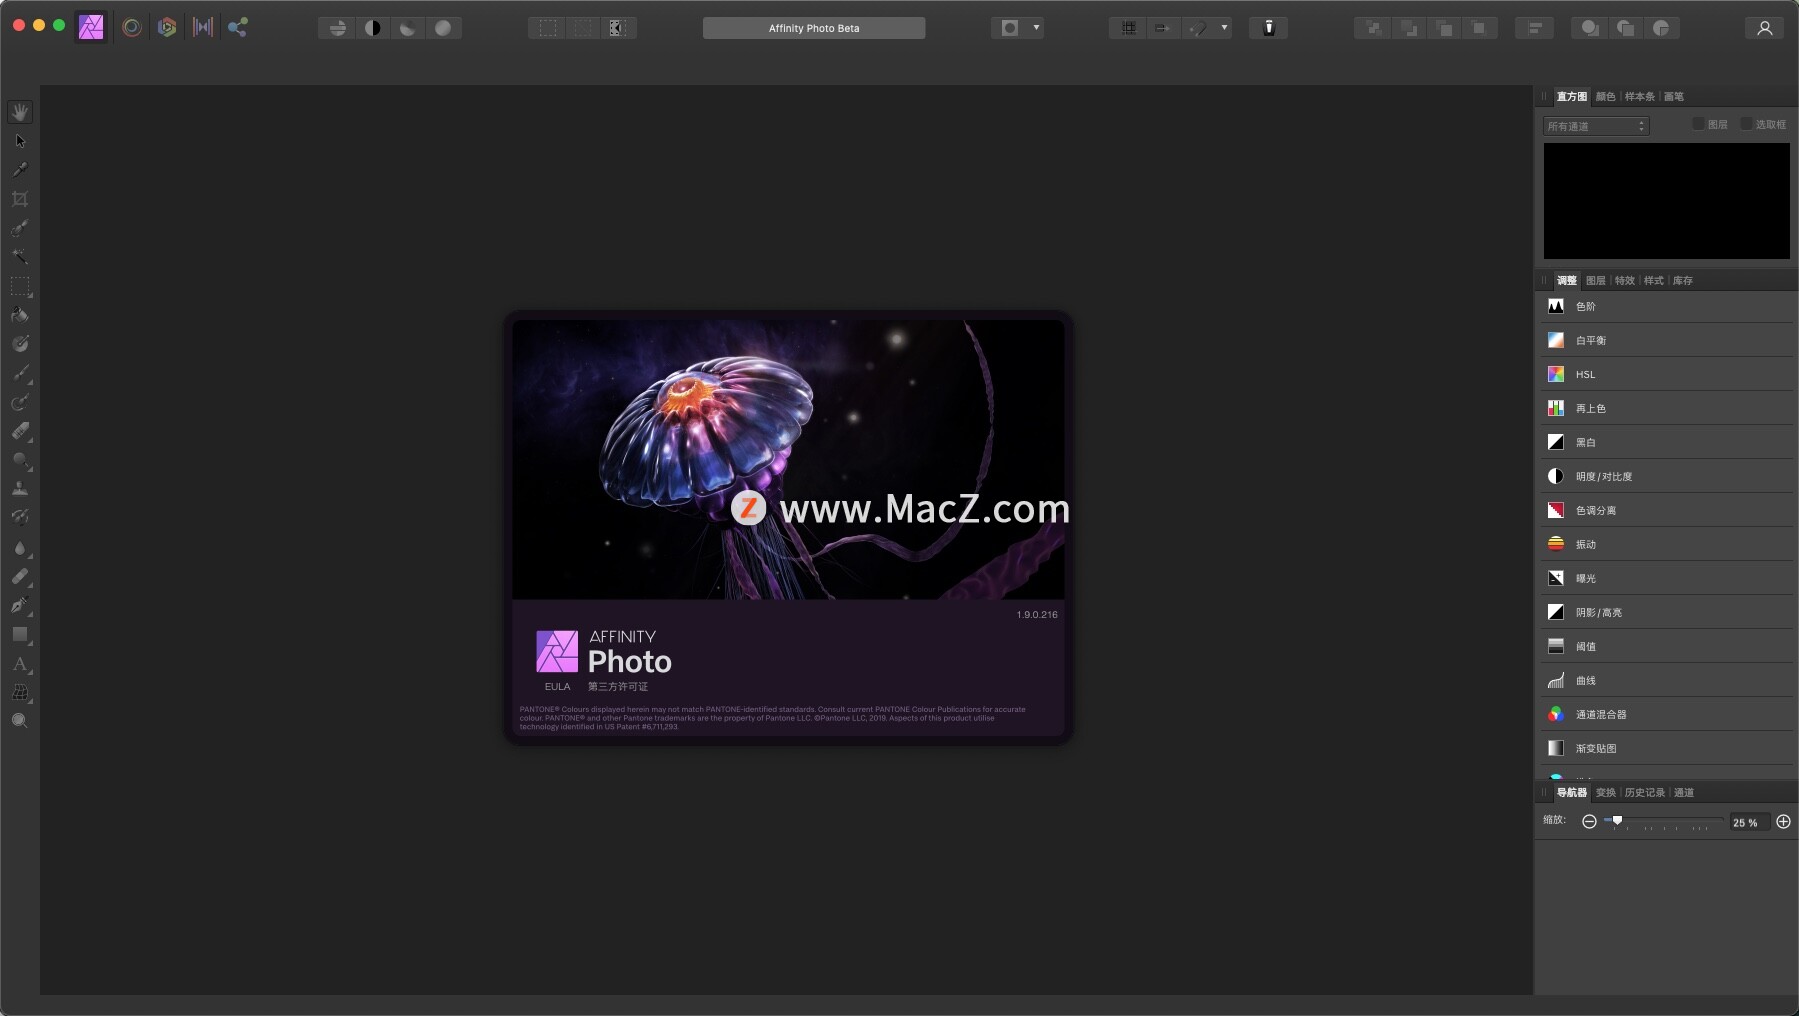Select the Pen tool
Viewport: 1799px width, 1016px height.
20,606
